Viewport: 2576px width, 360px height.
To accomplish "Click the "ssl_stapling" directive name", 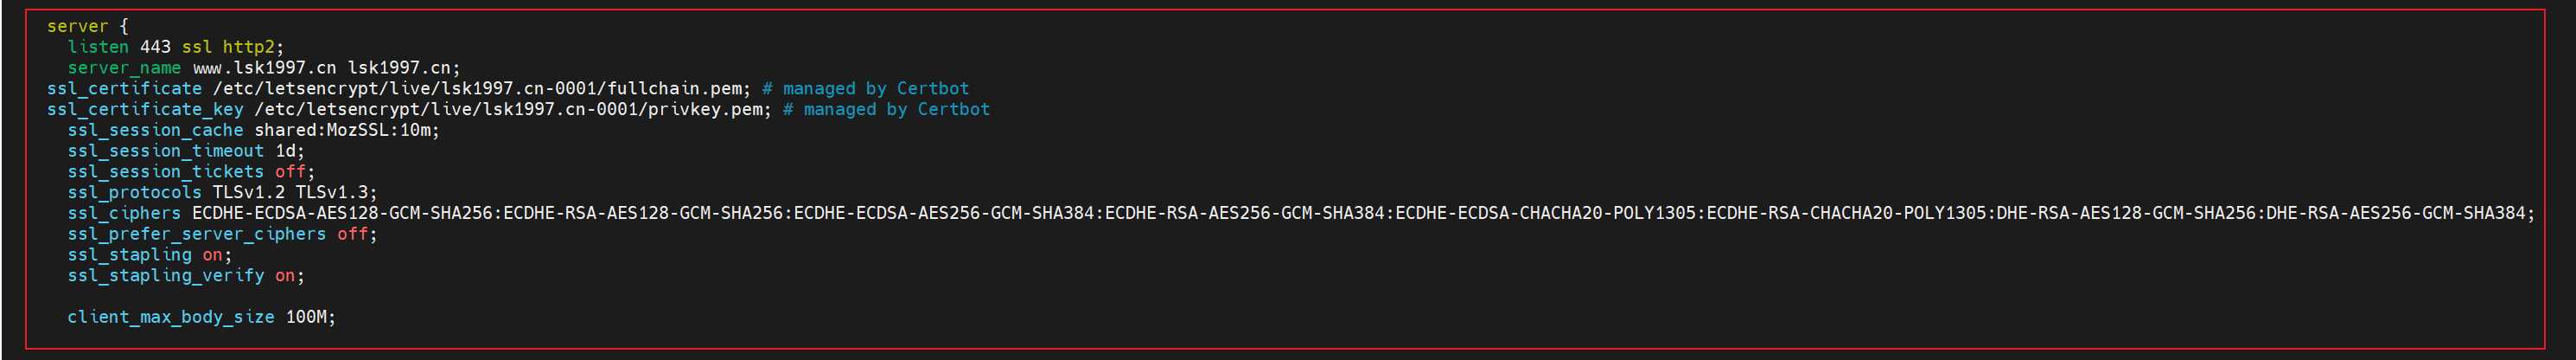I will tap(129, 255).
